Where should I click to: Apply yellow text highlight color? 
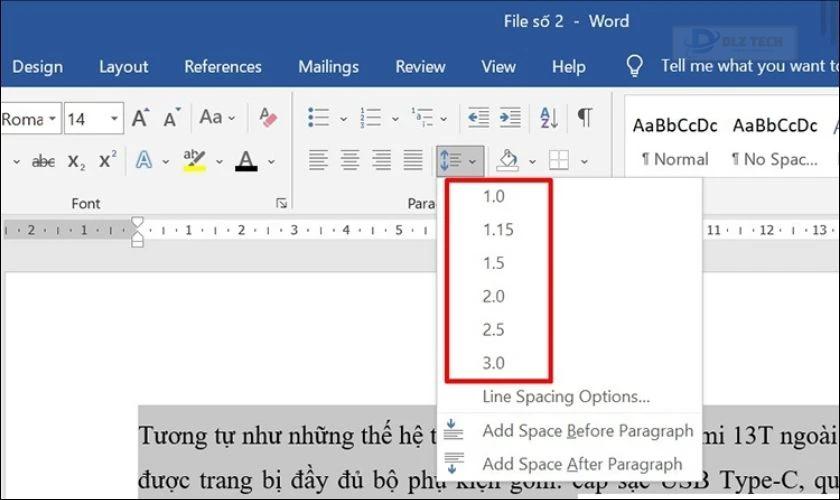[x=194, y=160]
